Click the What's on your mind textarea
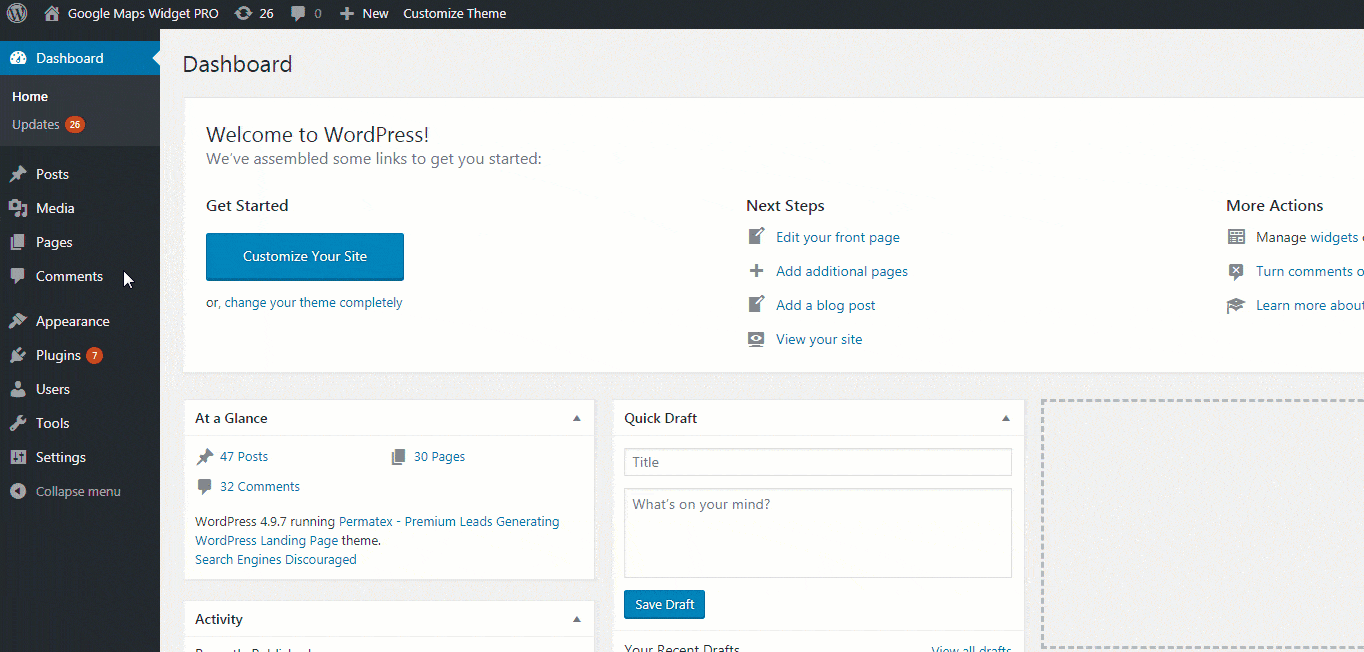The image size is (1364, 652). (818, 533)
